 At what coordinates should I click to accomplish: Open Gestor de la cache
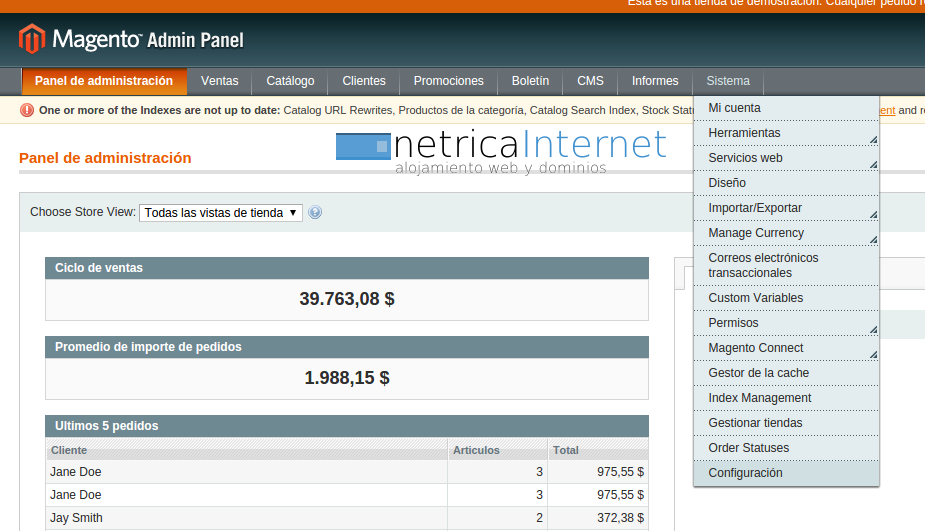(758, 373)
